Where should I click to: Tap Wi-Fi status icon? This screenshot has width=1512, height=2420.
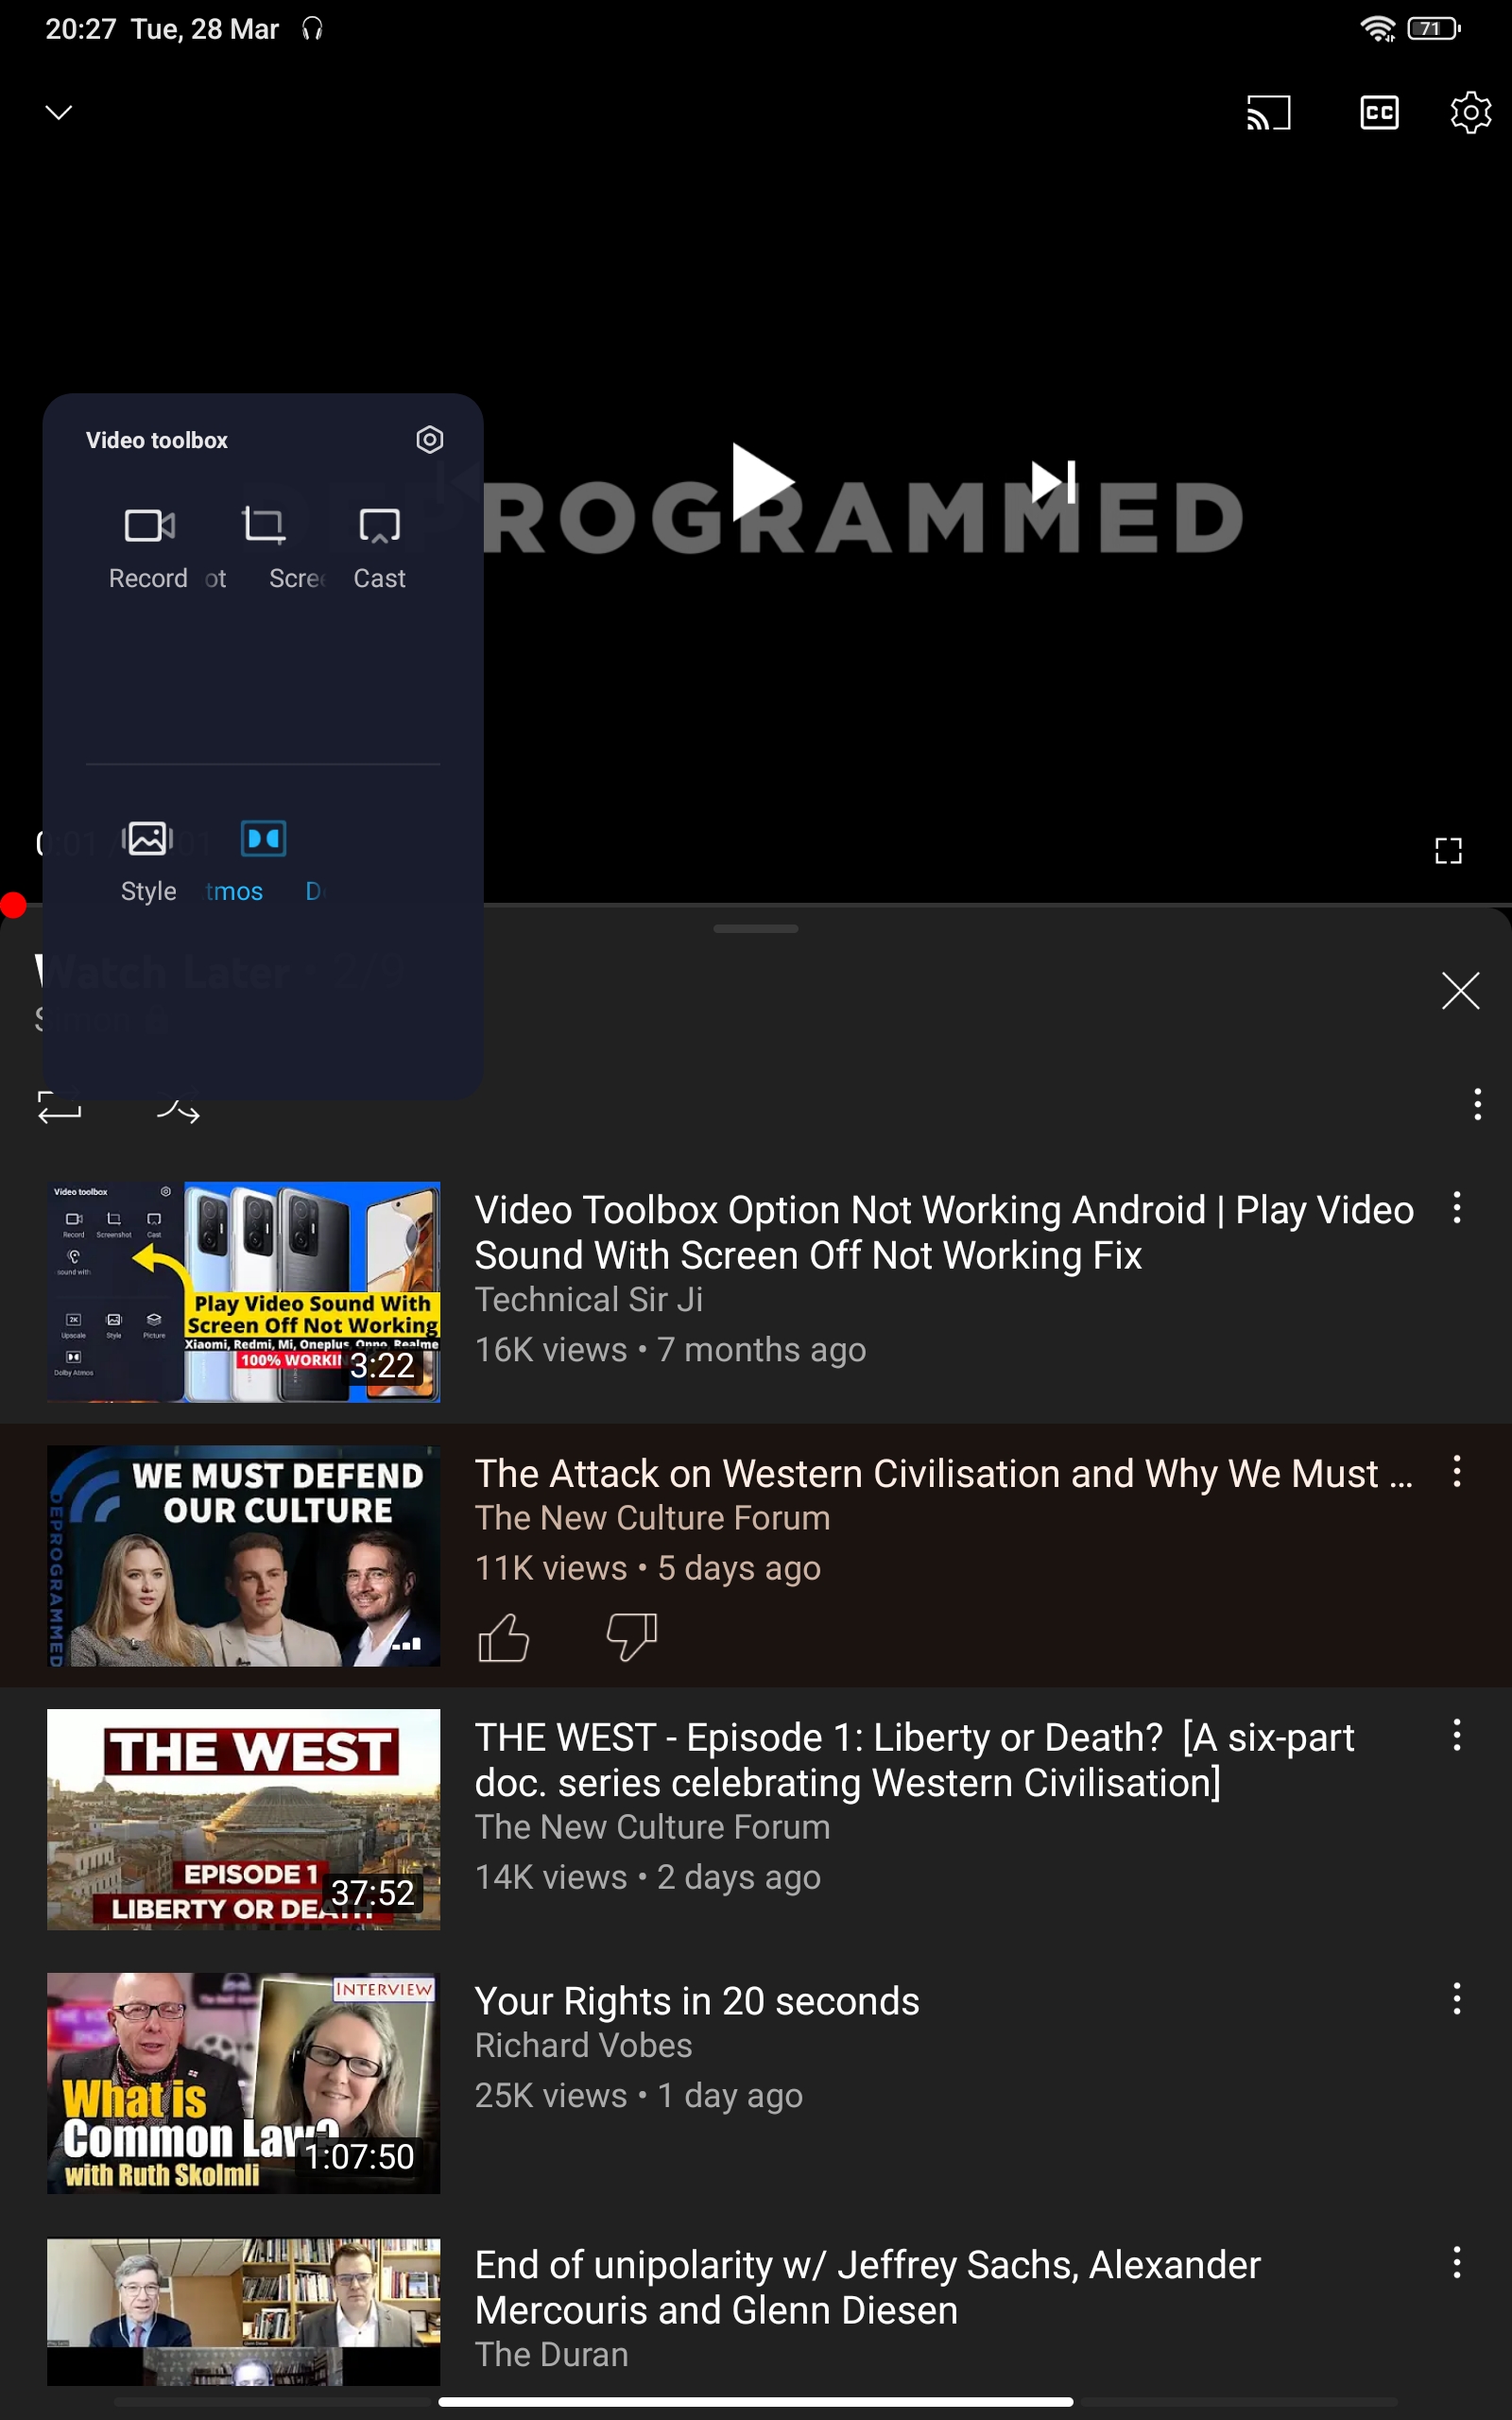coord(1378,29)
